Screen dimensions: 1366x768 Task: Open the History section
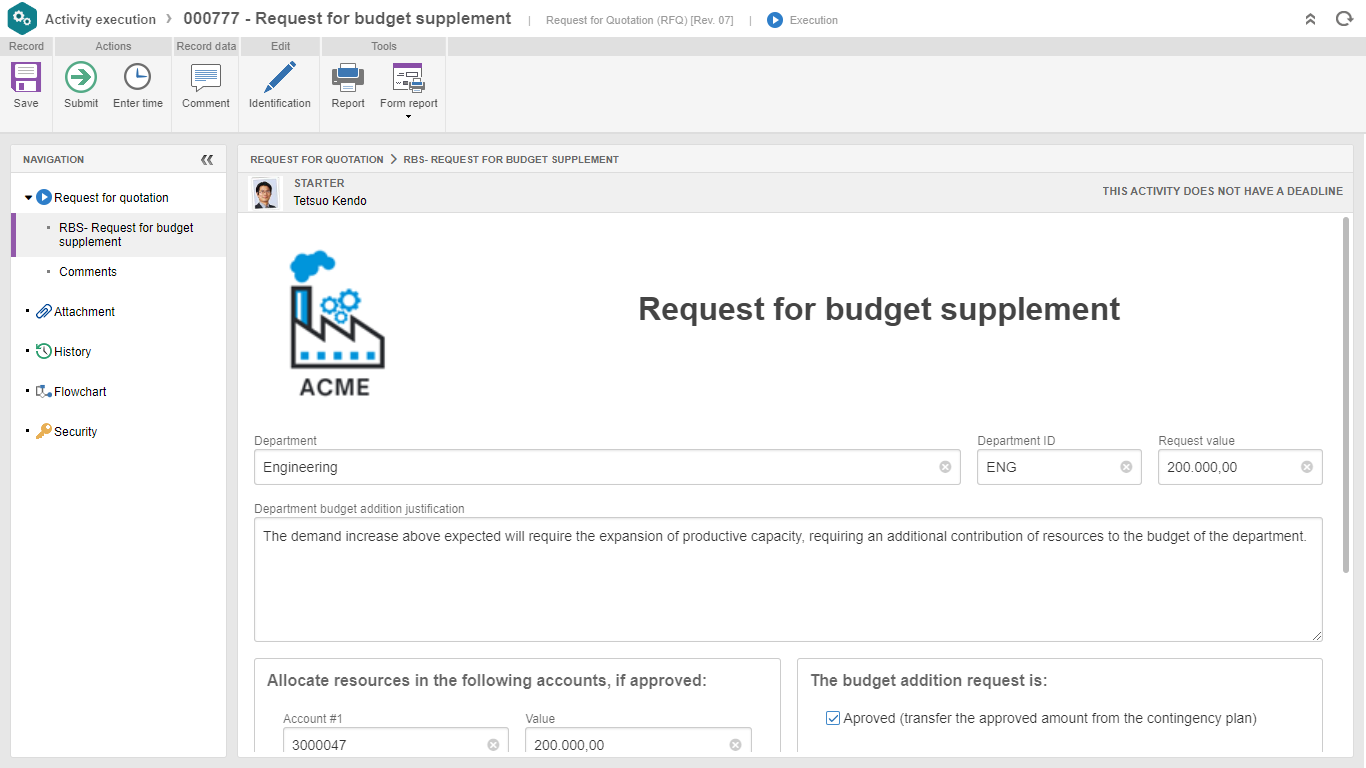click(x=72, y=351)
